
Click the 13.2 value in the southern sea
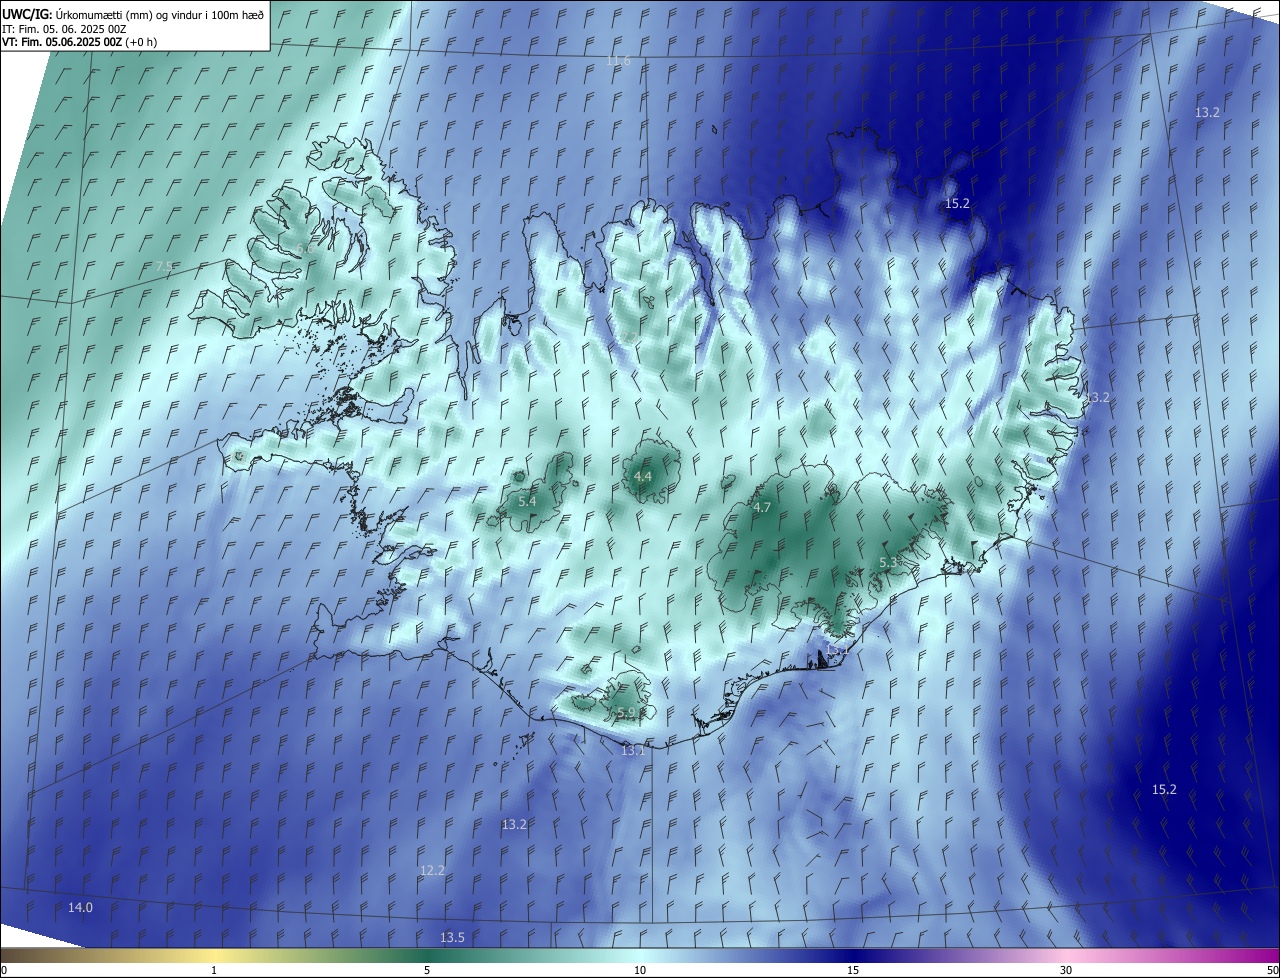514,824
